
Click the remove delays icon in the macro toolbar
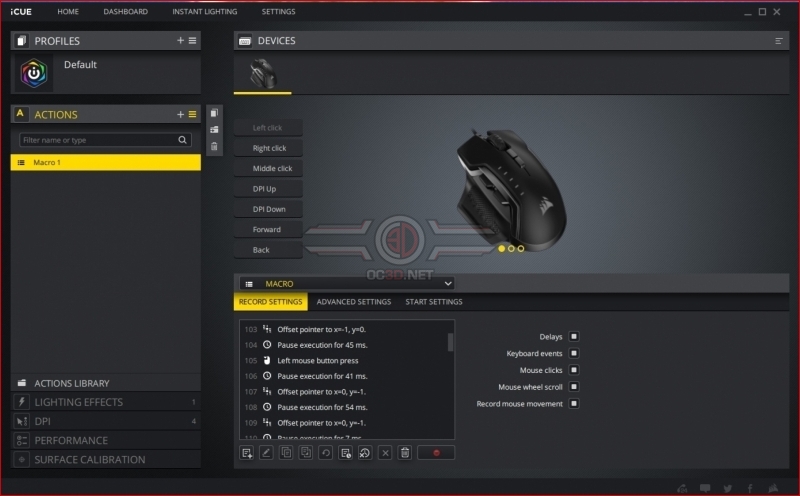click(x=365, y=453)
